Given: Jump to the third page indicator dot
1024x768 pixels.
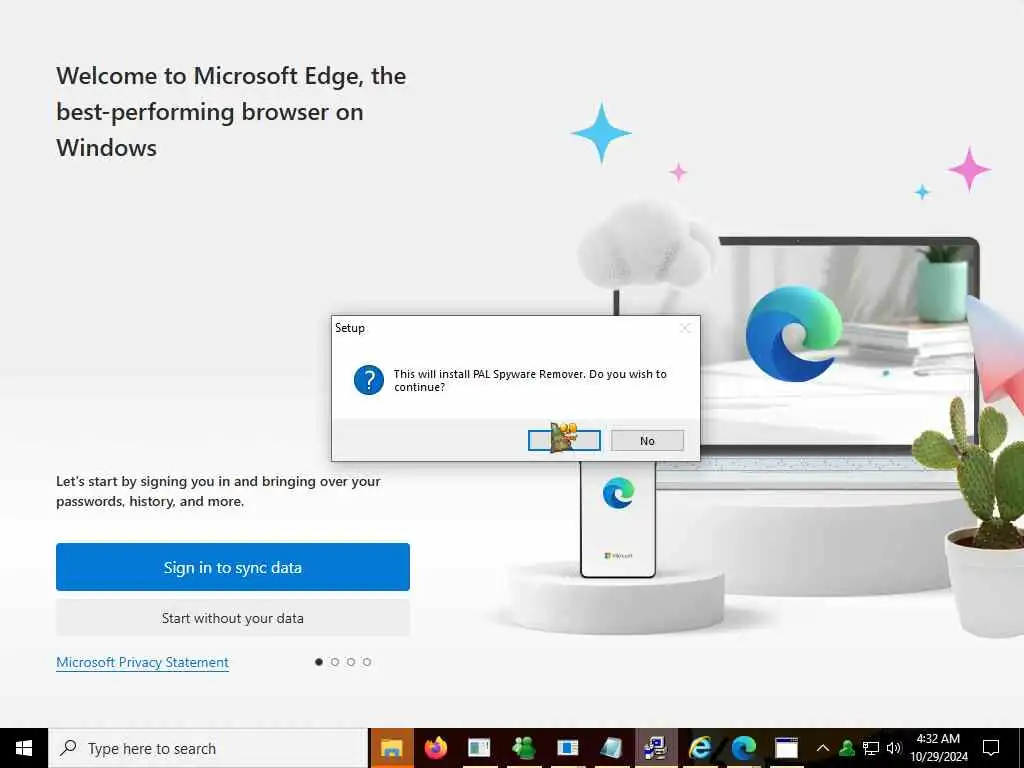Looking at the screenshot, I should 351,662.
